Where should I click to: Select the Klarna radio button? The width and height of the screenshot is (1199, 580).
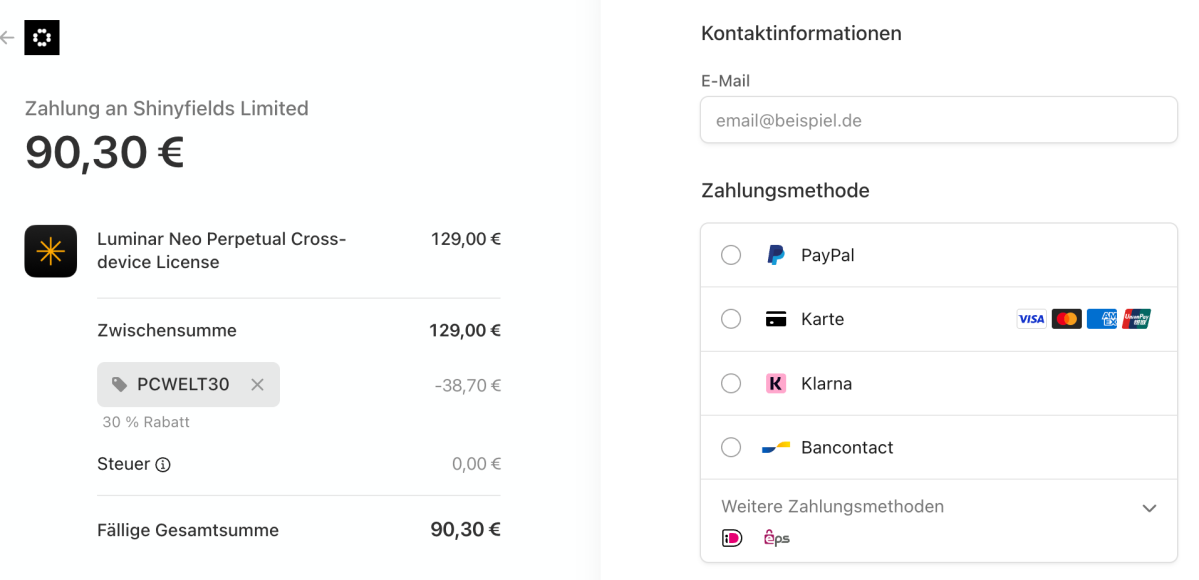[x=731, y=383]
